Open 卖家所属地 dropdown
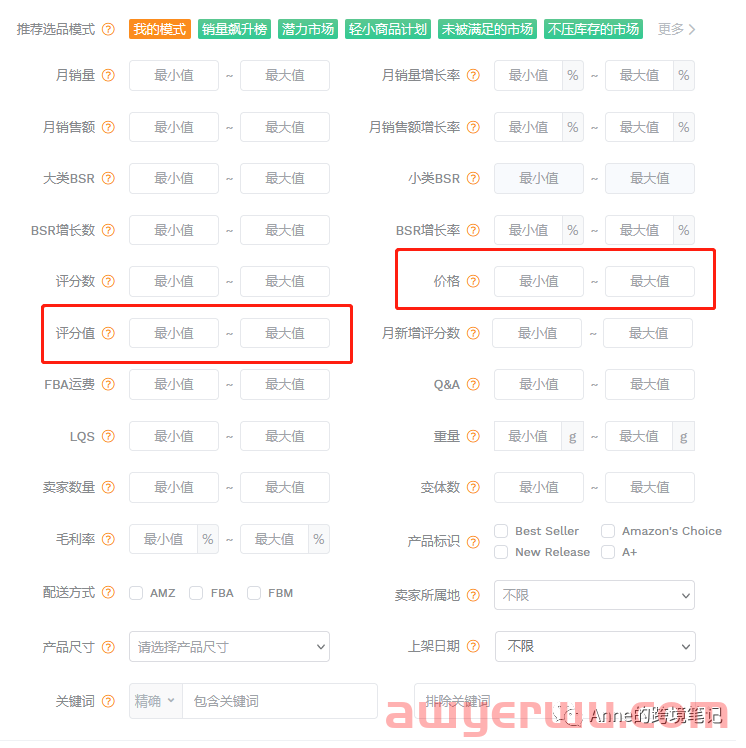Viewport: 746px width, 748px height. (x=594, y=595)
